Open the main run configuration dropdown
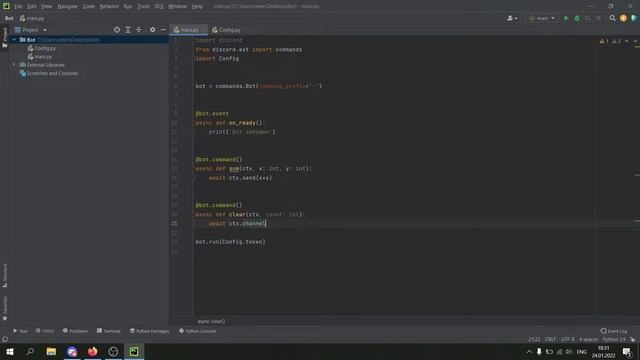 pos(542,18)
